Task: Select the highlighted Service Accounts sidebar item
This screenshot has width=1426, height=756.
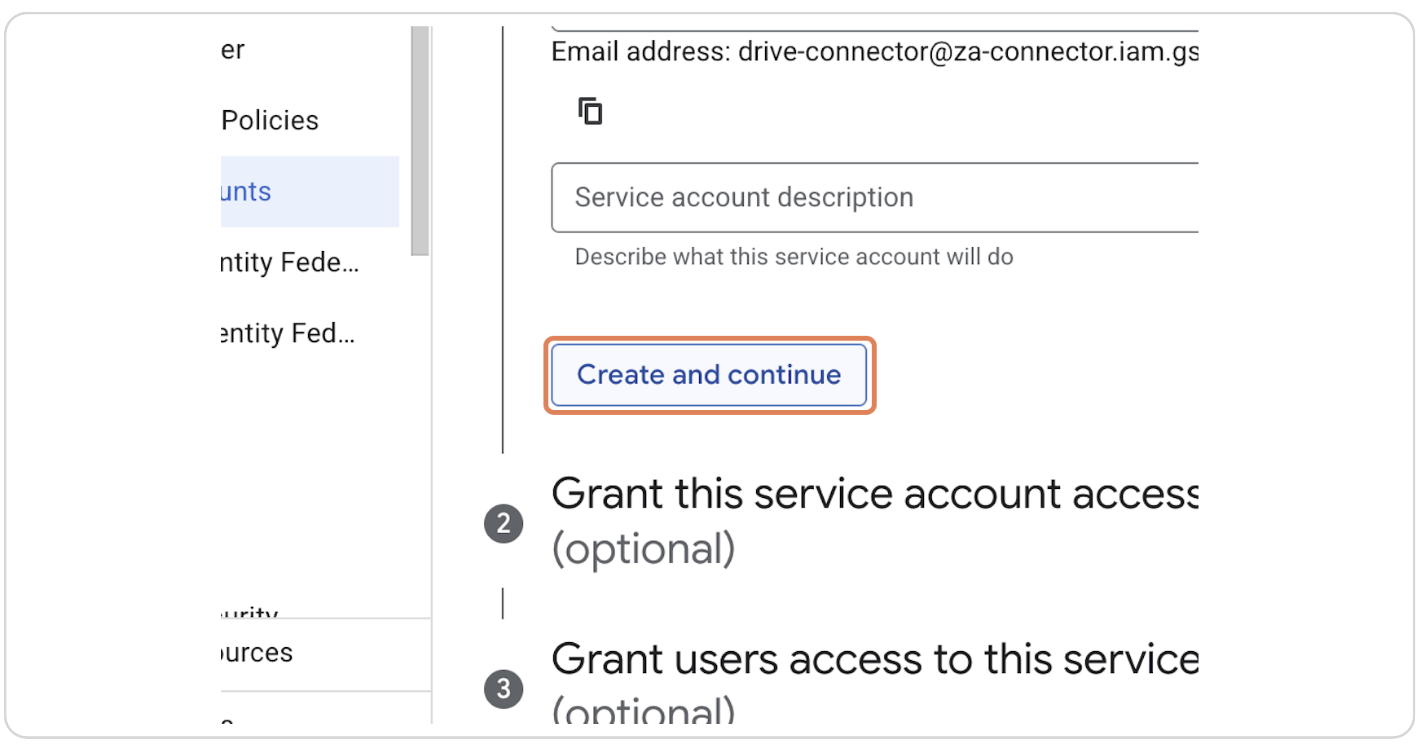Action: coord(308,191)
